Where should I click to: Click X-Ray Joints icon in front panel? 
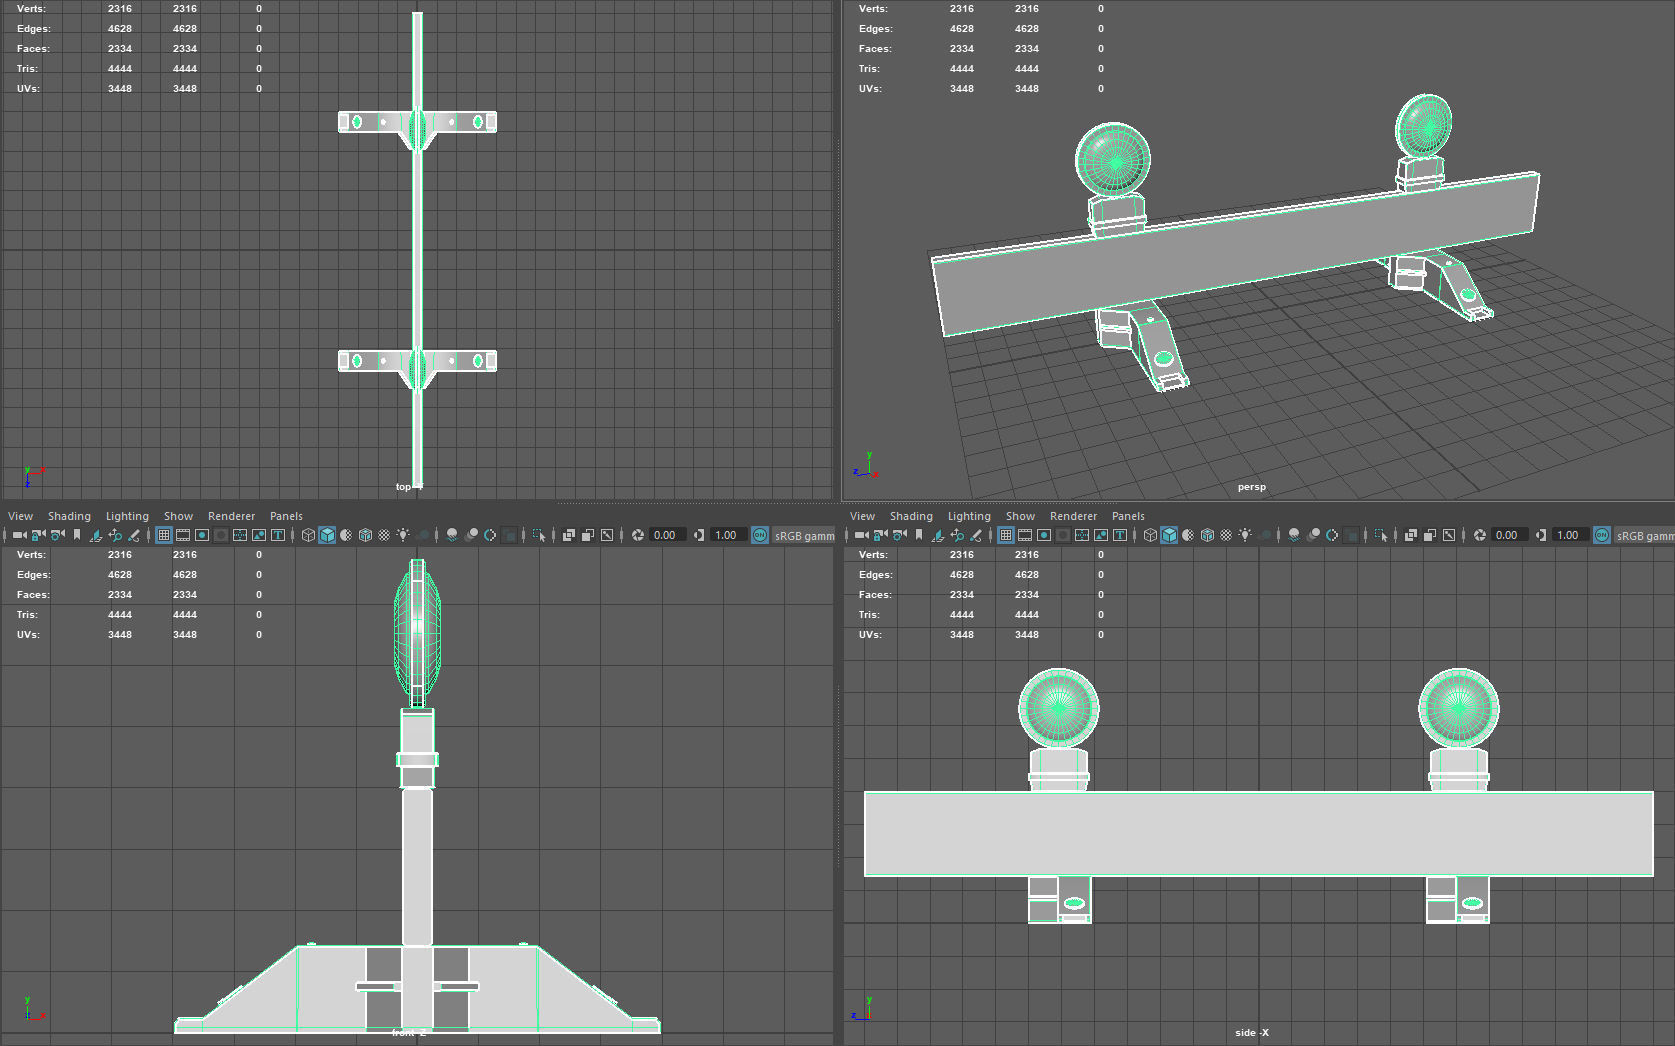click(x=606, y=535)
